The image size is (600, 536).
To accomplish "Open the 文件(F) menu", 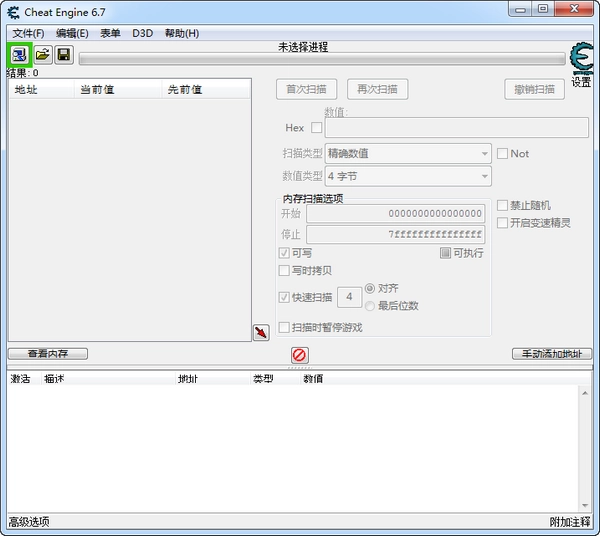I will point(28,33).
